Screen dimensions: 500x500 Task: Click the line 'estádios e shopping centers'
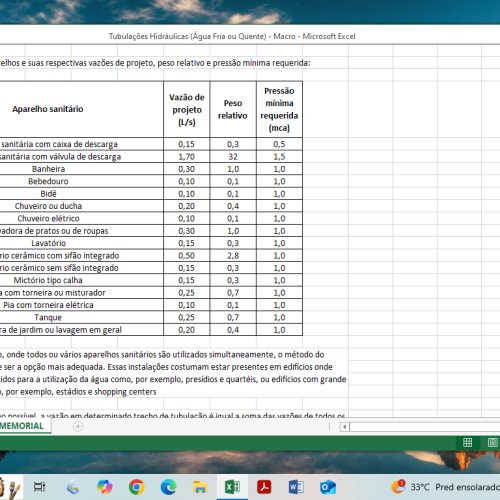[x=78, y=392]
